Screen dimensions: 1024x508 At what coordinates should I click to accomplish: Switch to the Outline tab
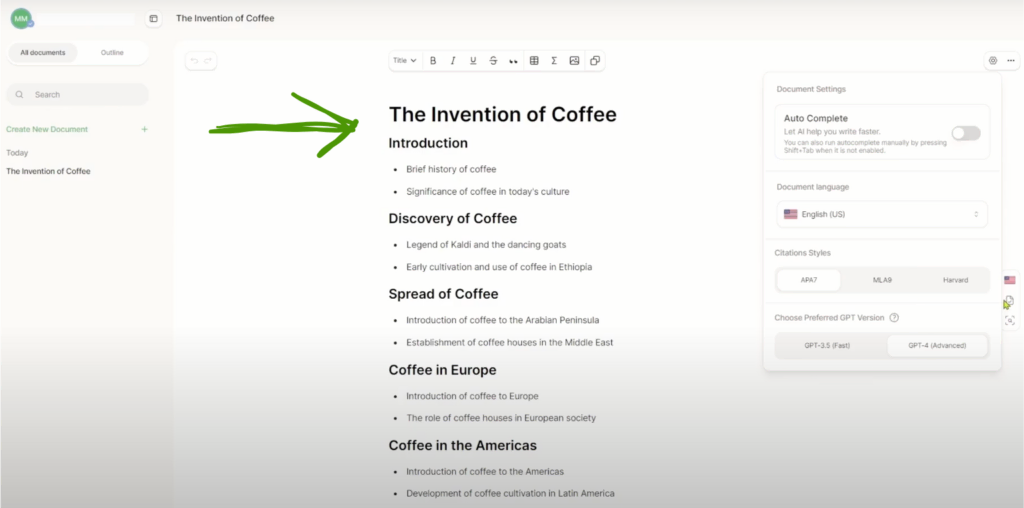113,53
